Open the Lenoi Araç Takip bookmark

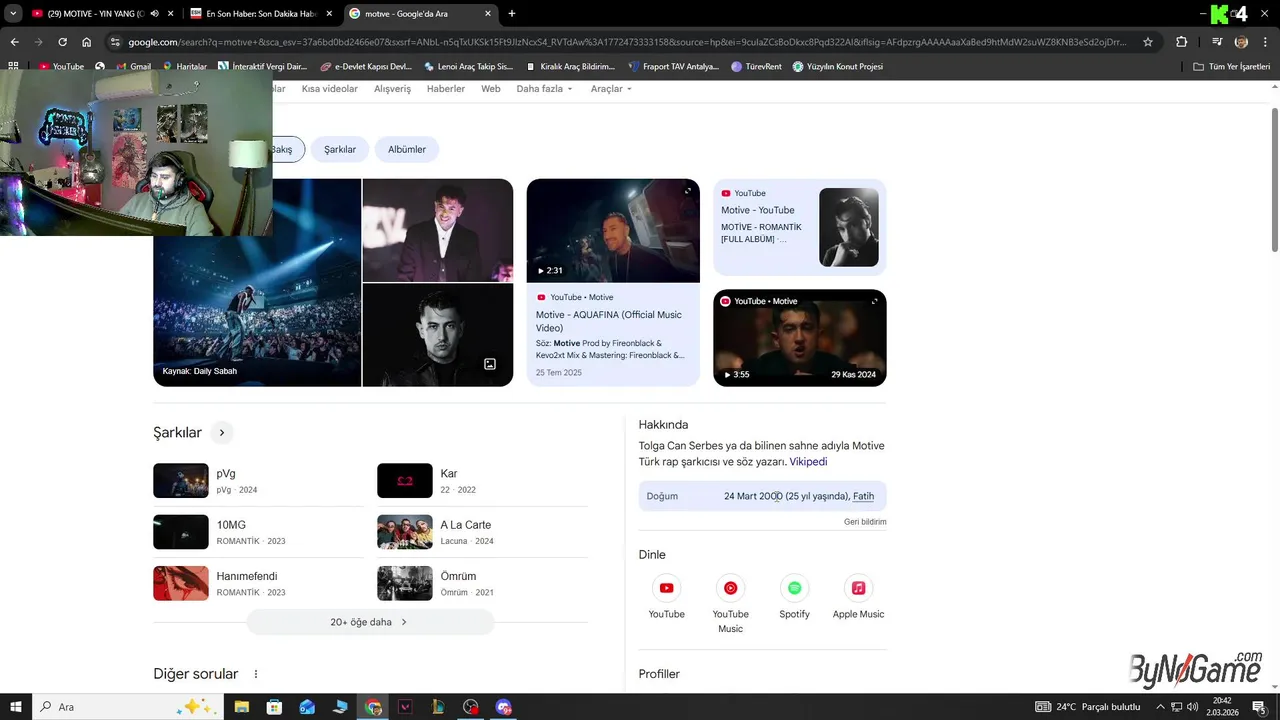click(468, 66)
